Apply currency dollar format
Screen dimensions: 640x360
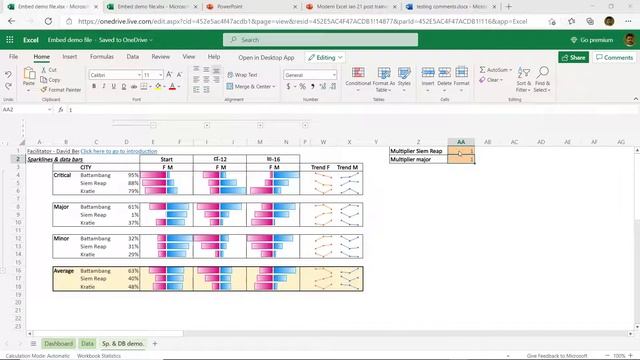click(288, 86)
